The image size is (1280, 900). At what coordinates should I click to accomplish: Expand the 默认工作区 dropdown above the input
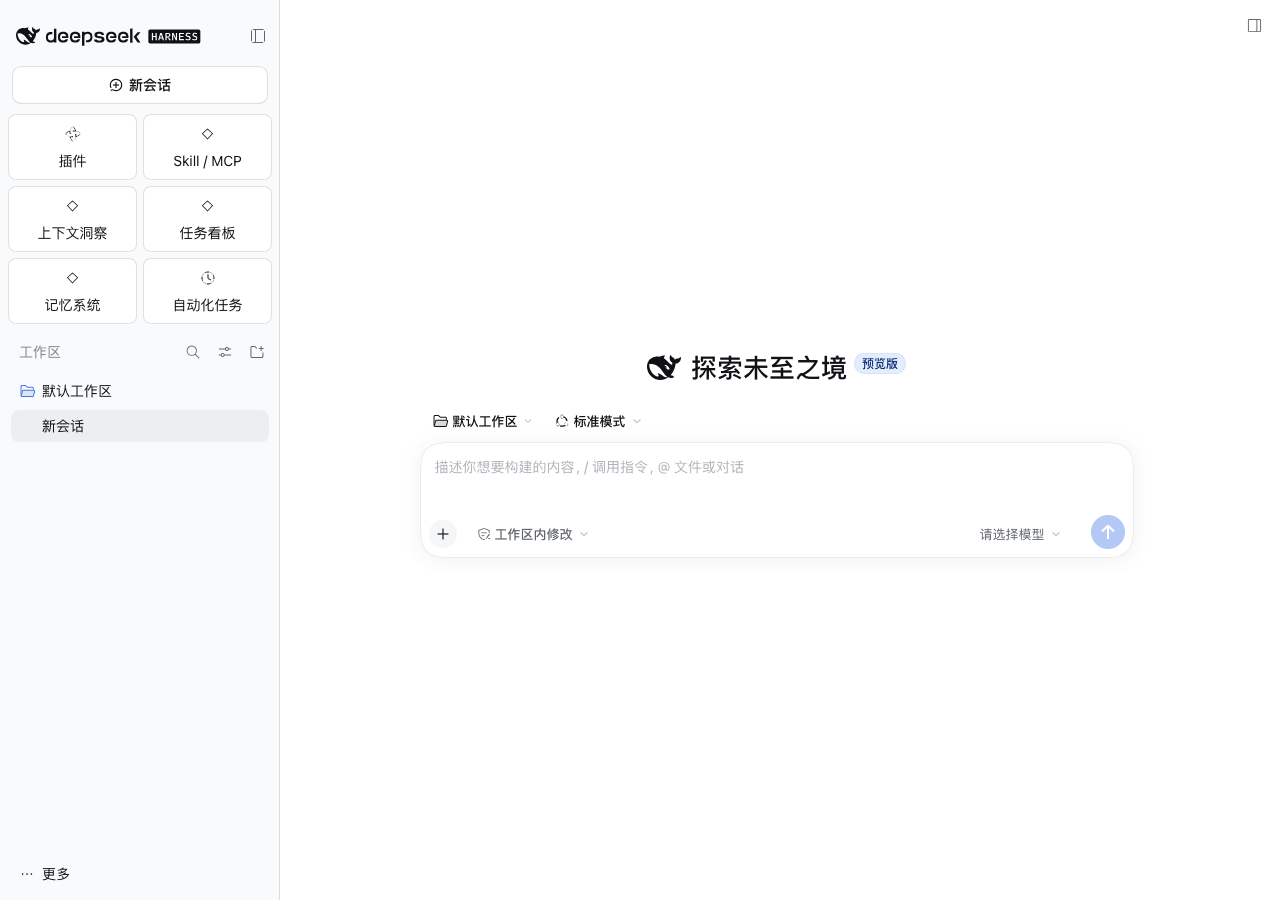(483, 422)
